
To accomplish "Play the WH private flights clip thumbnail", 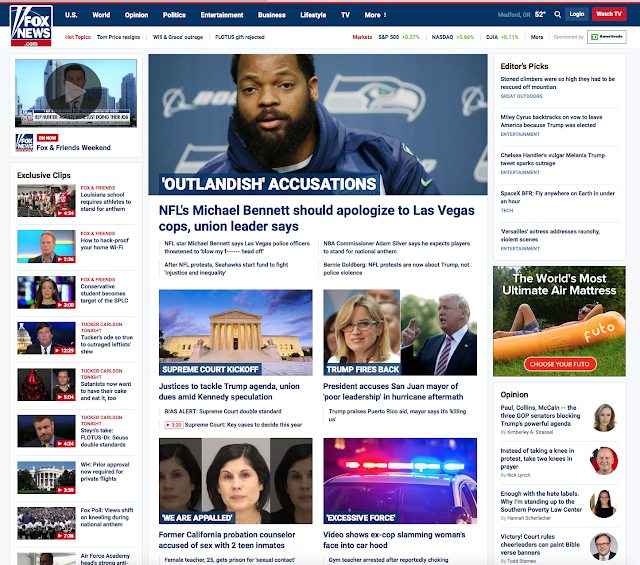I will tap(46, 478).
